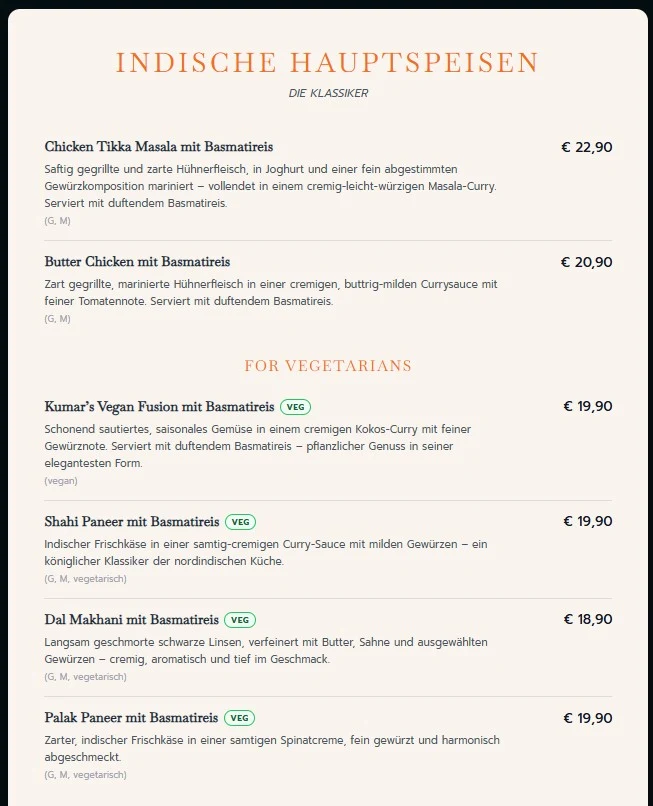This screenshot has height=806, width=653.
Task: Click the VEG badge beside Kumar's Vegan Fusion
Action: pyautogui.click(x=295, y=407)
